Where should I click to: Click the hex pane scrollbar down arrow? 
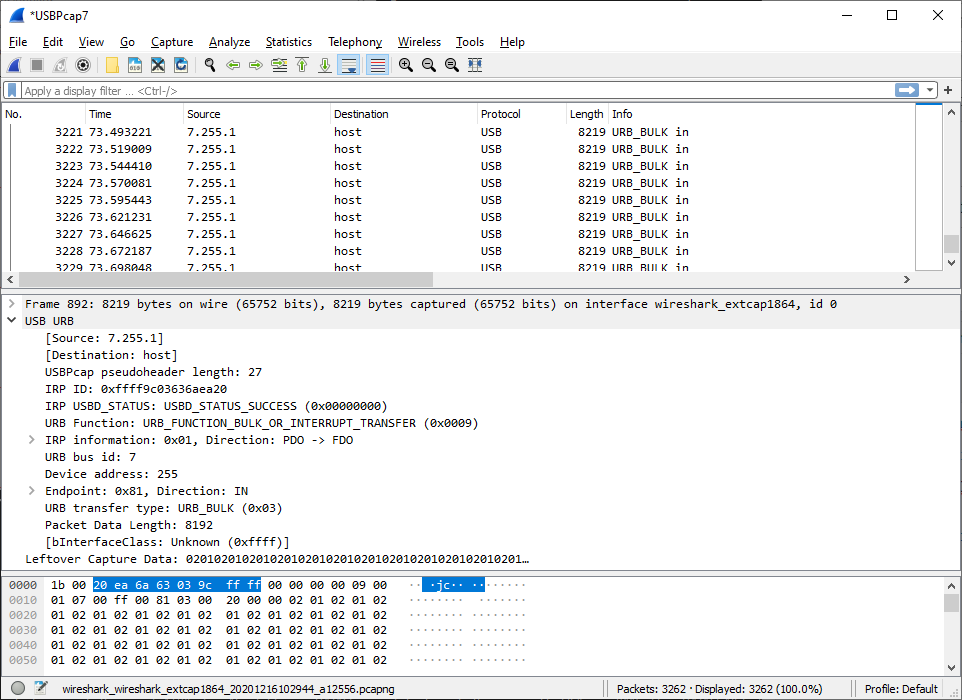point(951,667)
